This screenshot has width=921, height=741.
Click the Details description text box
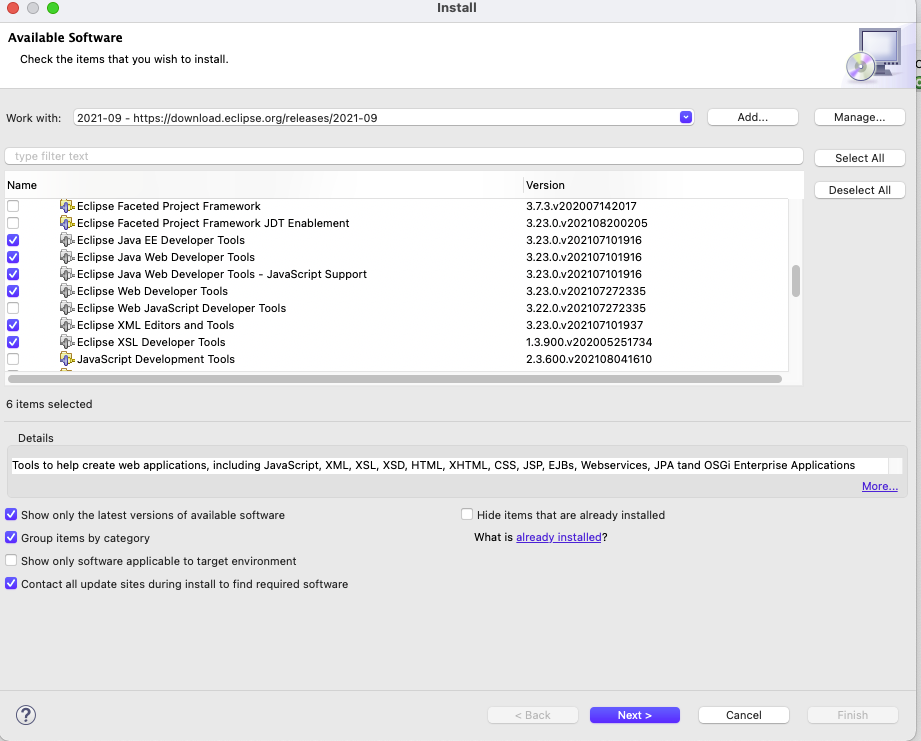click(x=450, y=466)
